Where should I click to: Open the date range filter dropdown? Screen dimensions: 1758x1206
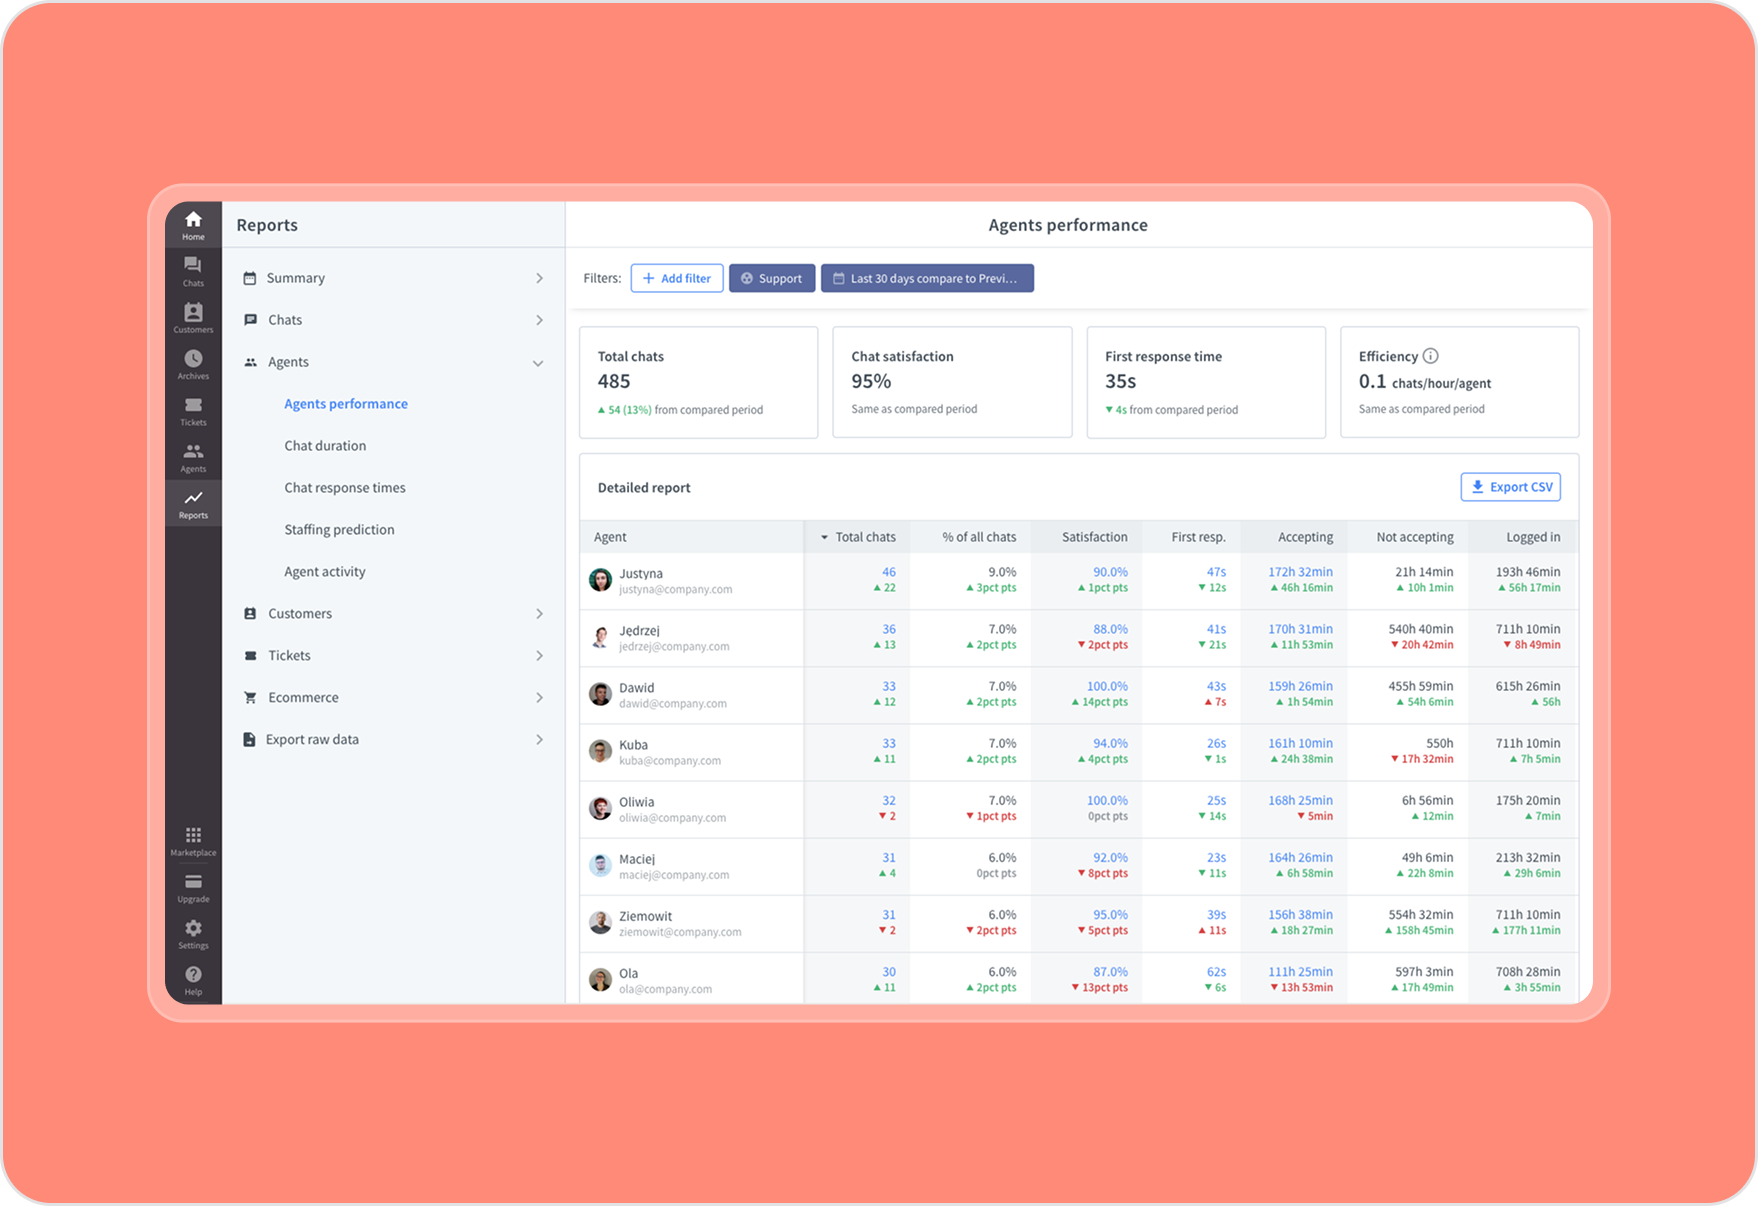(x=927, y=279)
